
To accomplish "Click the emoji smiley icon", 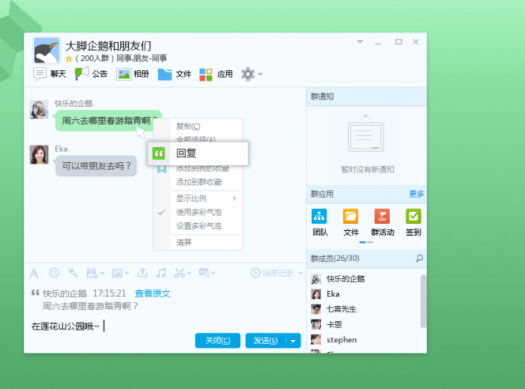I will pyautogui.click(x=54, y=273).
